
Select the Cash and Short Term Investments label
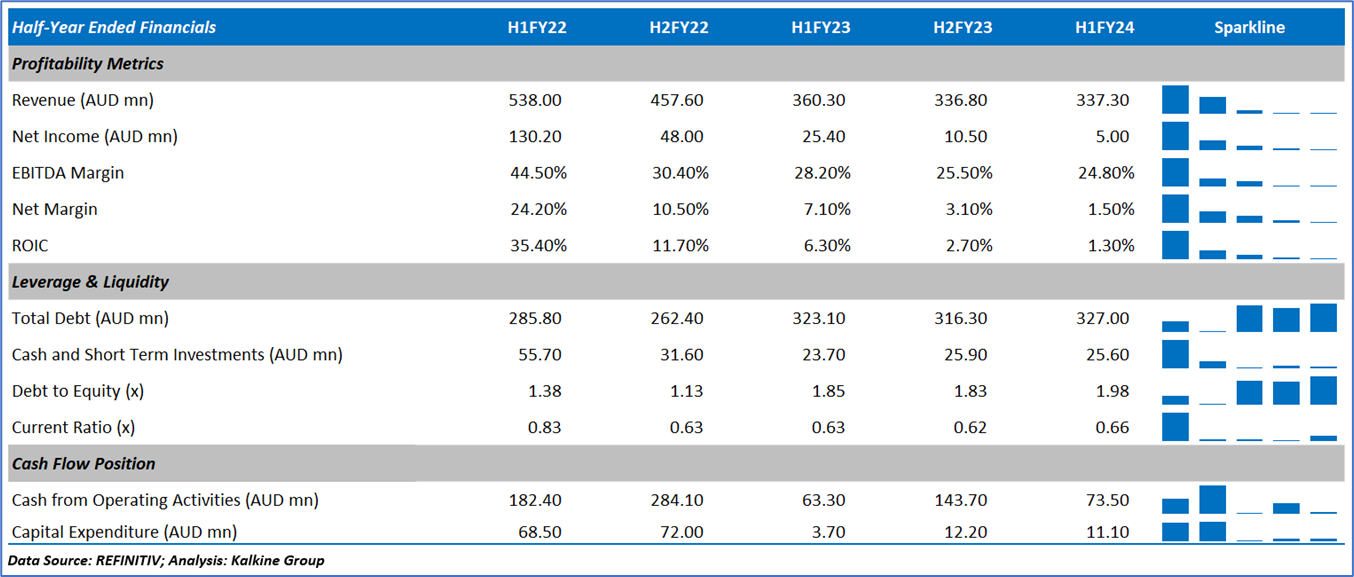coord(177,355)
